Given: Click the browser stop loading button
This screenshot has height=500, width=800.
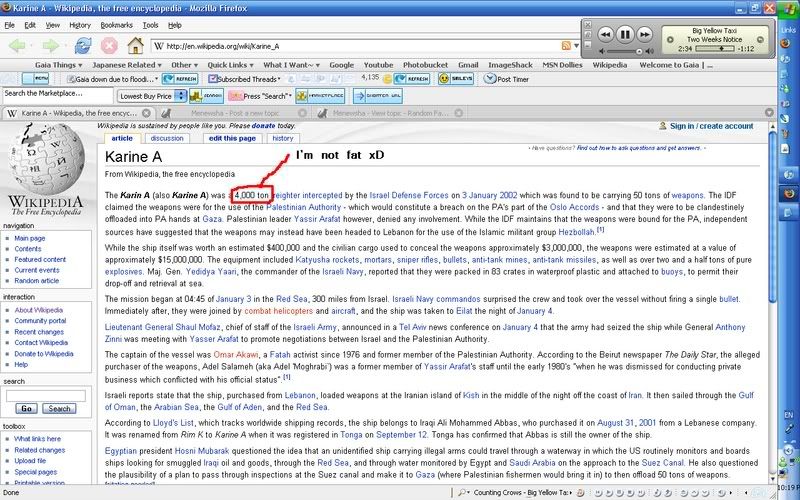Looking at the screenshot, I should [110, 45].
